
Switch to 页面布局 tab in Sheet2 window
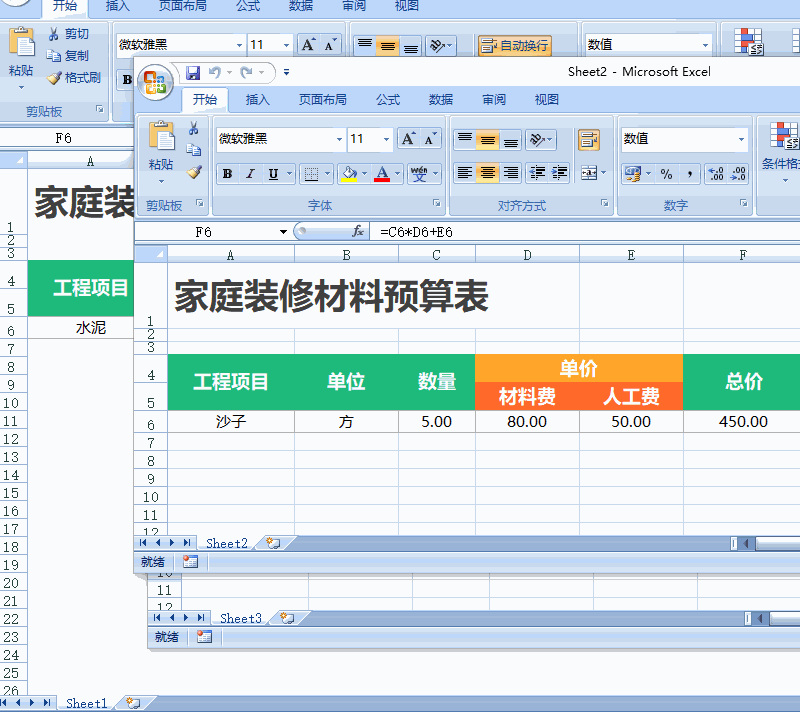click(x=322, y=99)
